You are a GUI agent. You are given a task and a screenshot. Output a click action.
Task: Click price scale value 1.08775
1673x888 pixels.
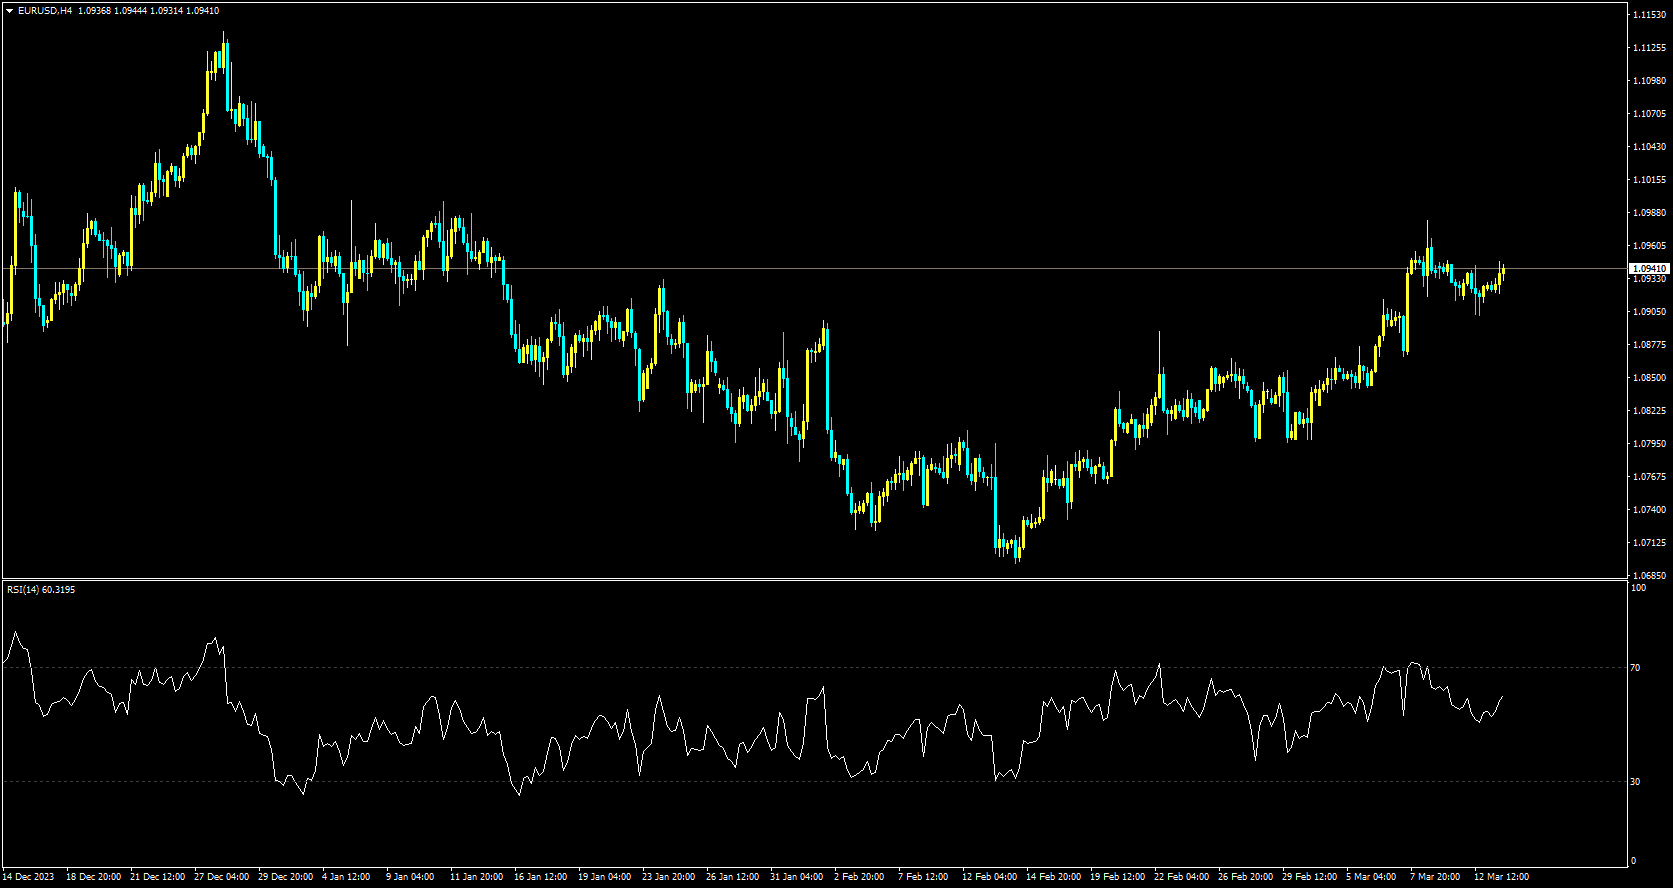[1649, 345]
